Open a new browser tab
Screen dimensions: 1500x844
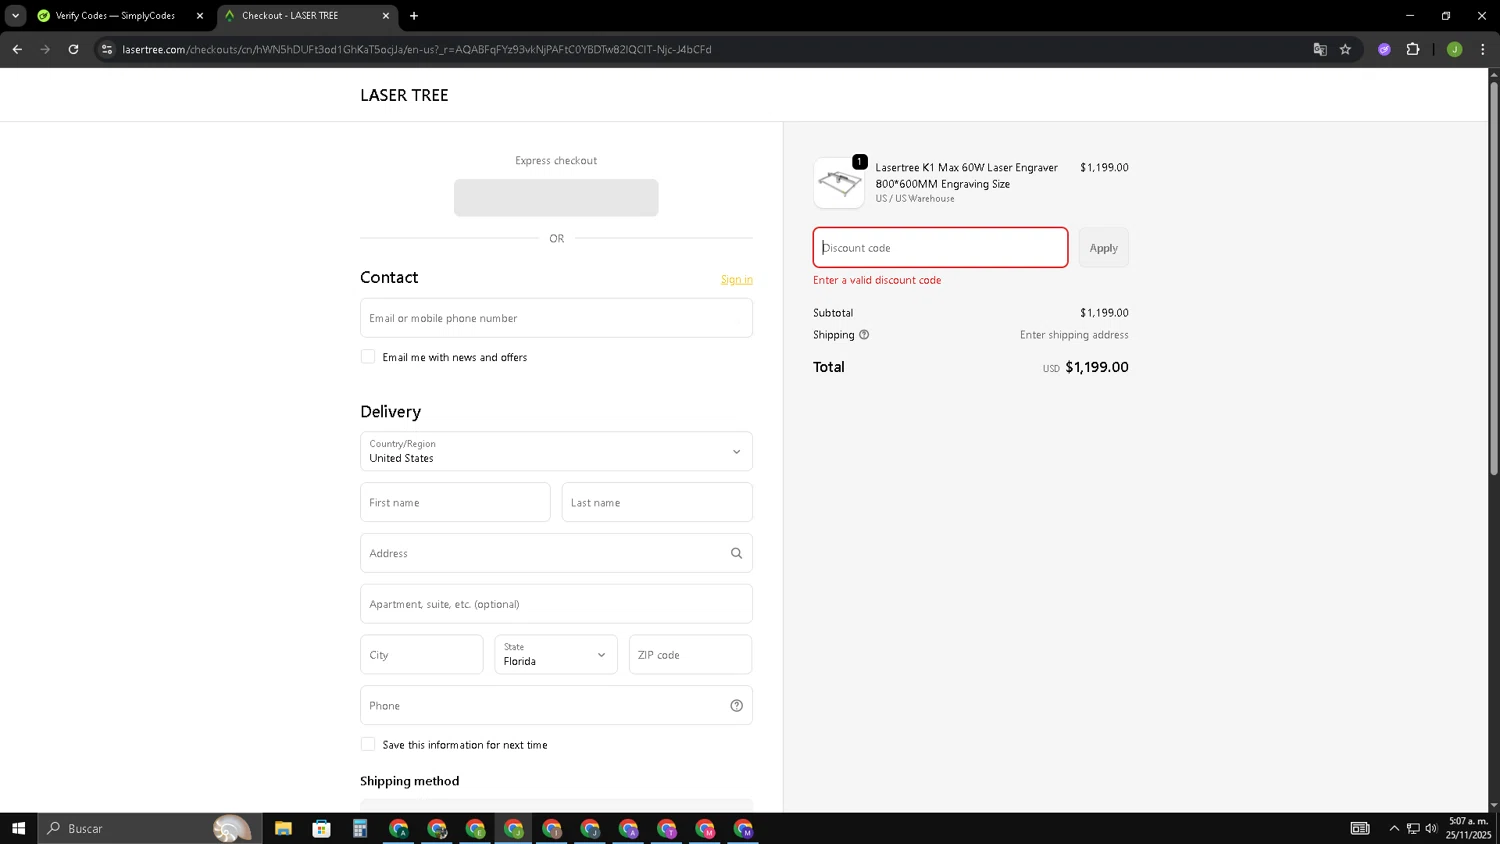(414, 16)
